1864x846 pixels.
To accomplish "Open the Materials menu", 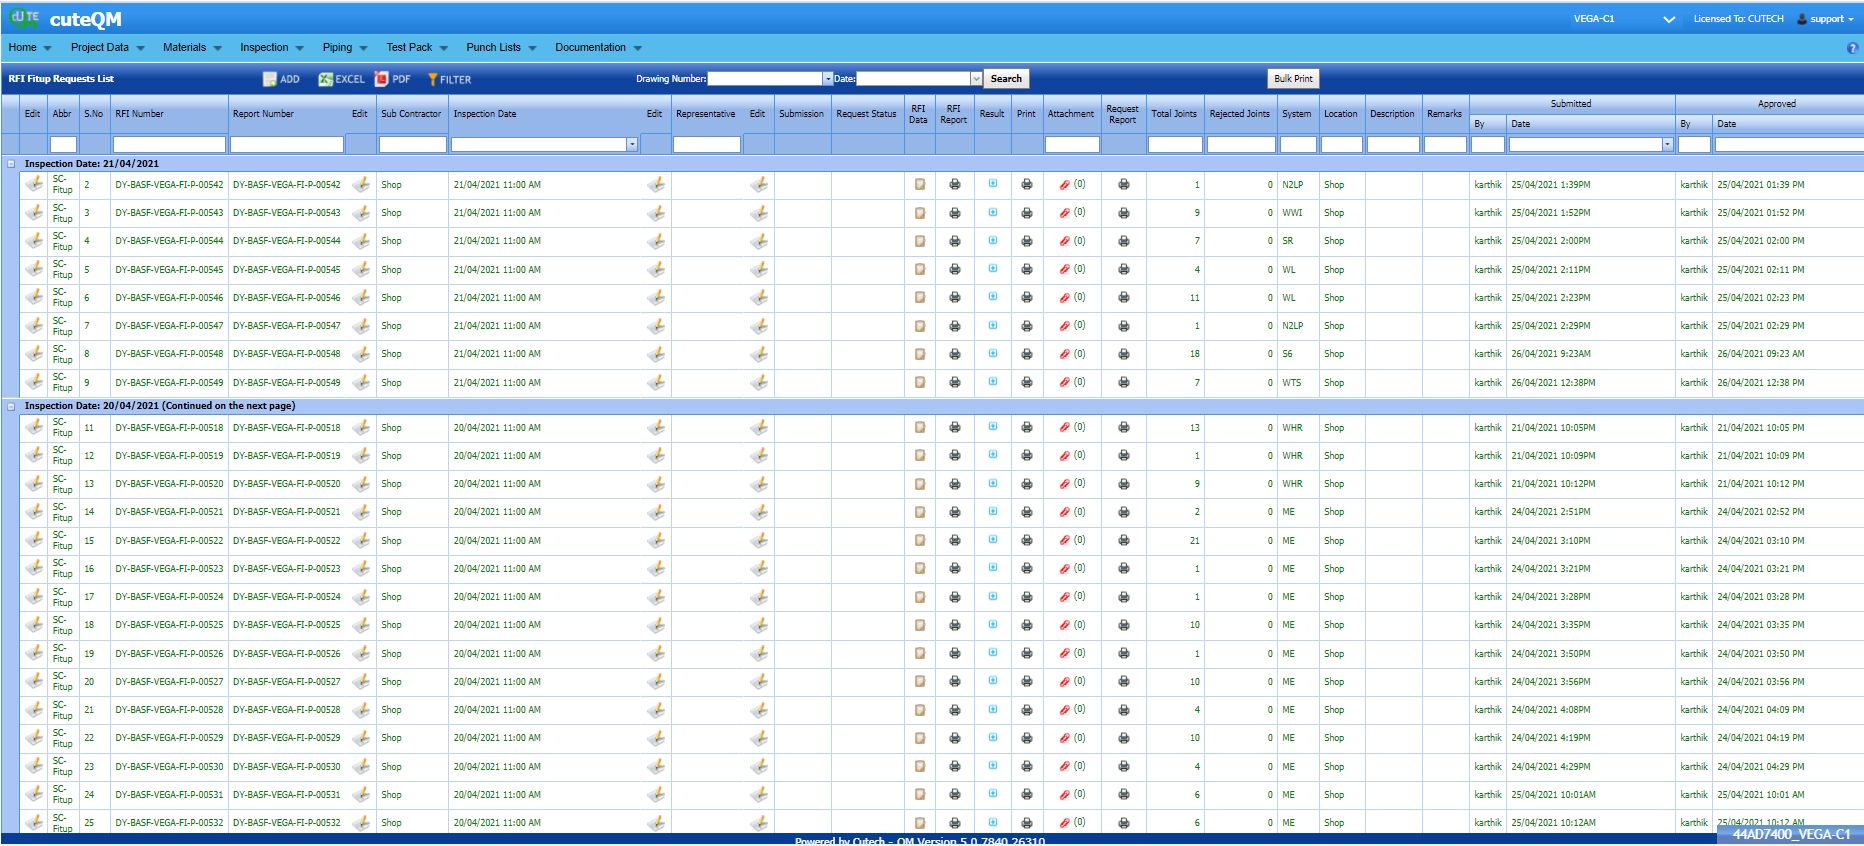I will click(191, 47).
